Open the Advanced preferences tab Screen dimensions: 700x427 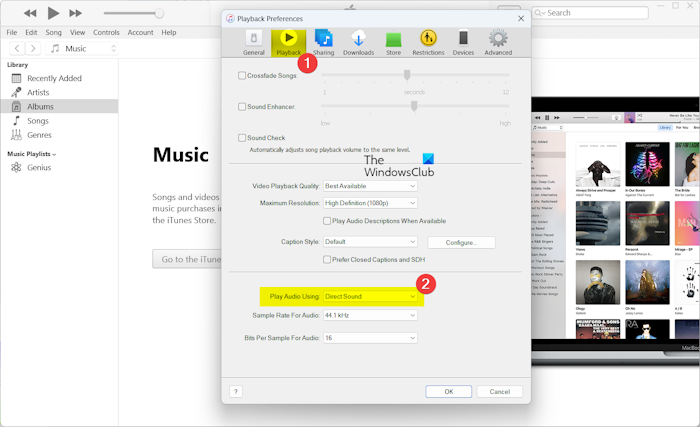(x=498, y=43)
